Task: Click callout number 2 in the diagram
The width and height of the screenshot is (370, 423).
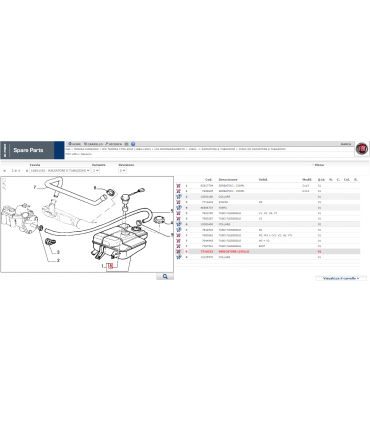Action: pos(58,260)
